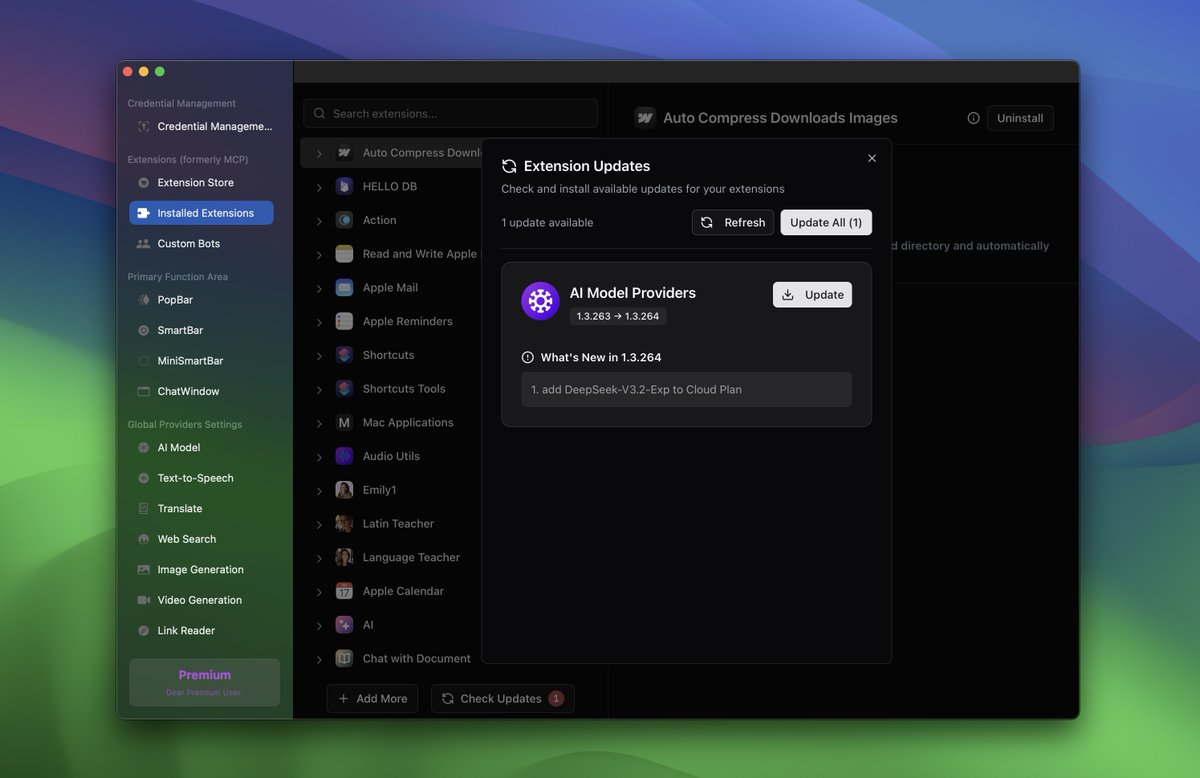Viewport: 1200px width, 778px height.
Task: Click the Search extensions input field
Action: point(450,114)
